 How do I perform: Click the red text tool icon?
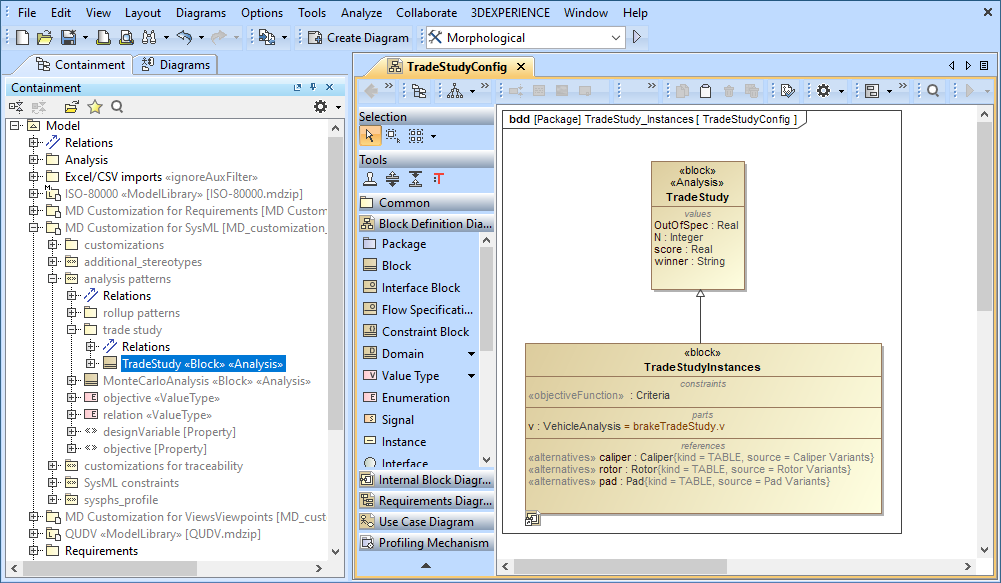click(439, 179)
